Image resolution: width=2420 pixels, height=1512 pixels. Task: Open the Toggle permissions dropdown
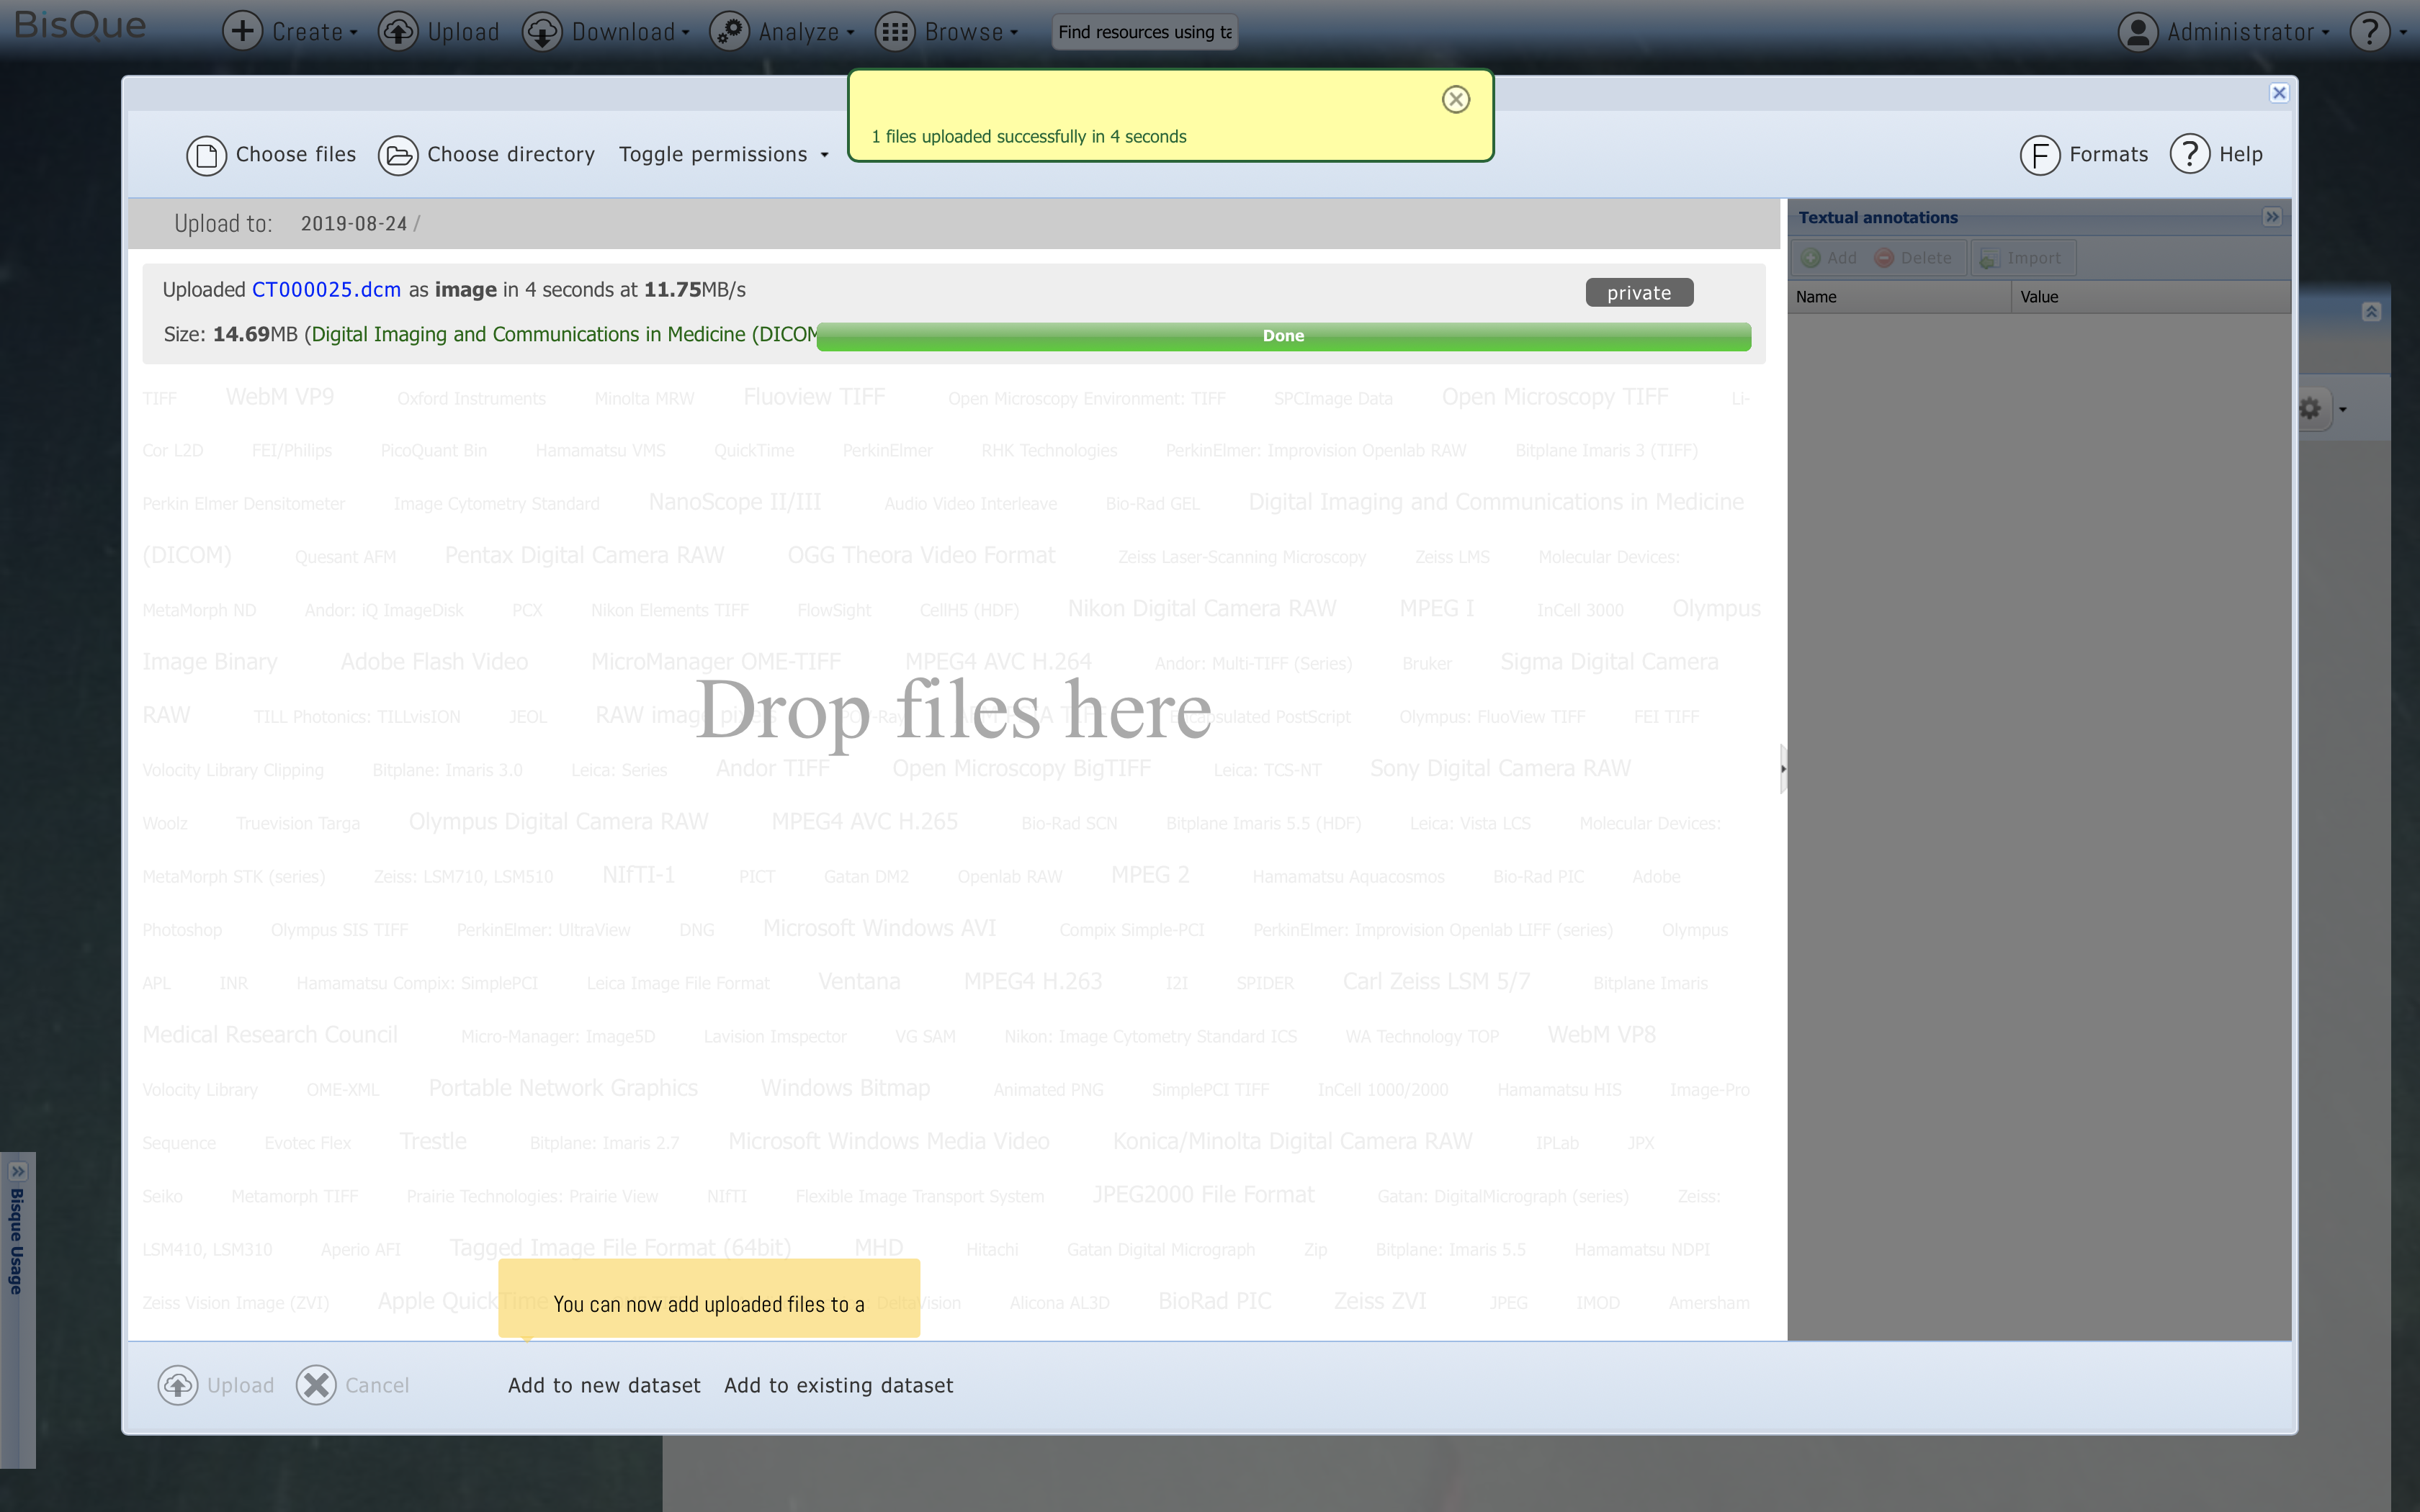[x=724, y=155]
